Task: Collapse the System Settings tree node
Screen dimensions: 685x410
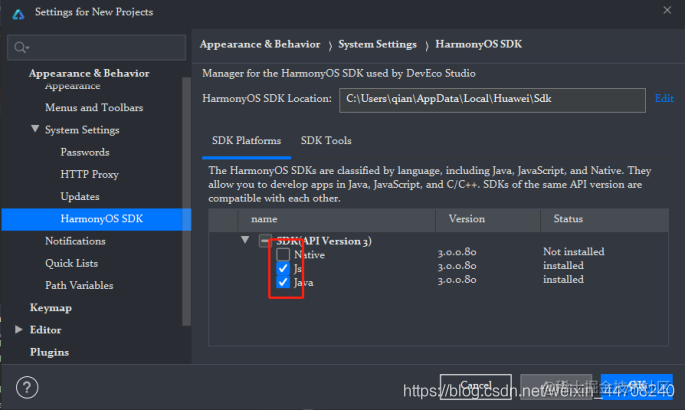Action: coord(35,129)
